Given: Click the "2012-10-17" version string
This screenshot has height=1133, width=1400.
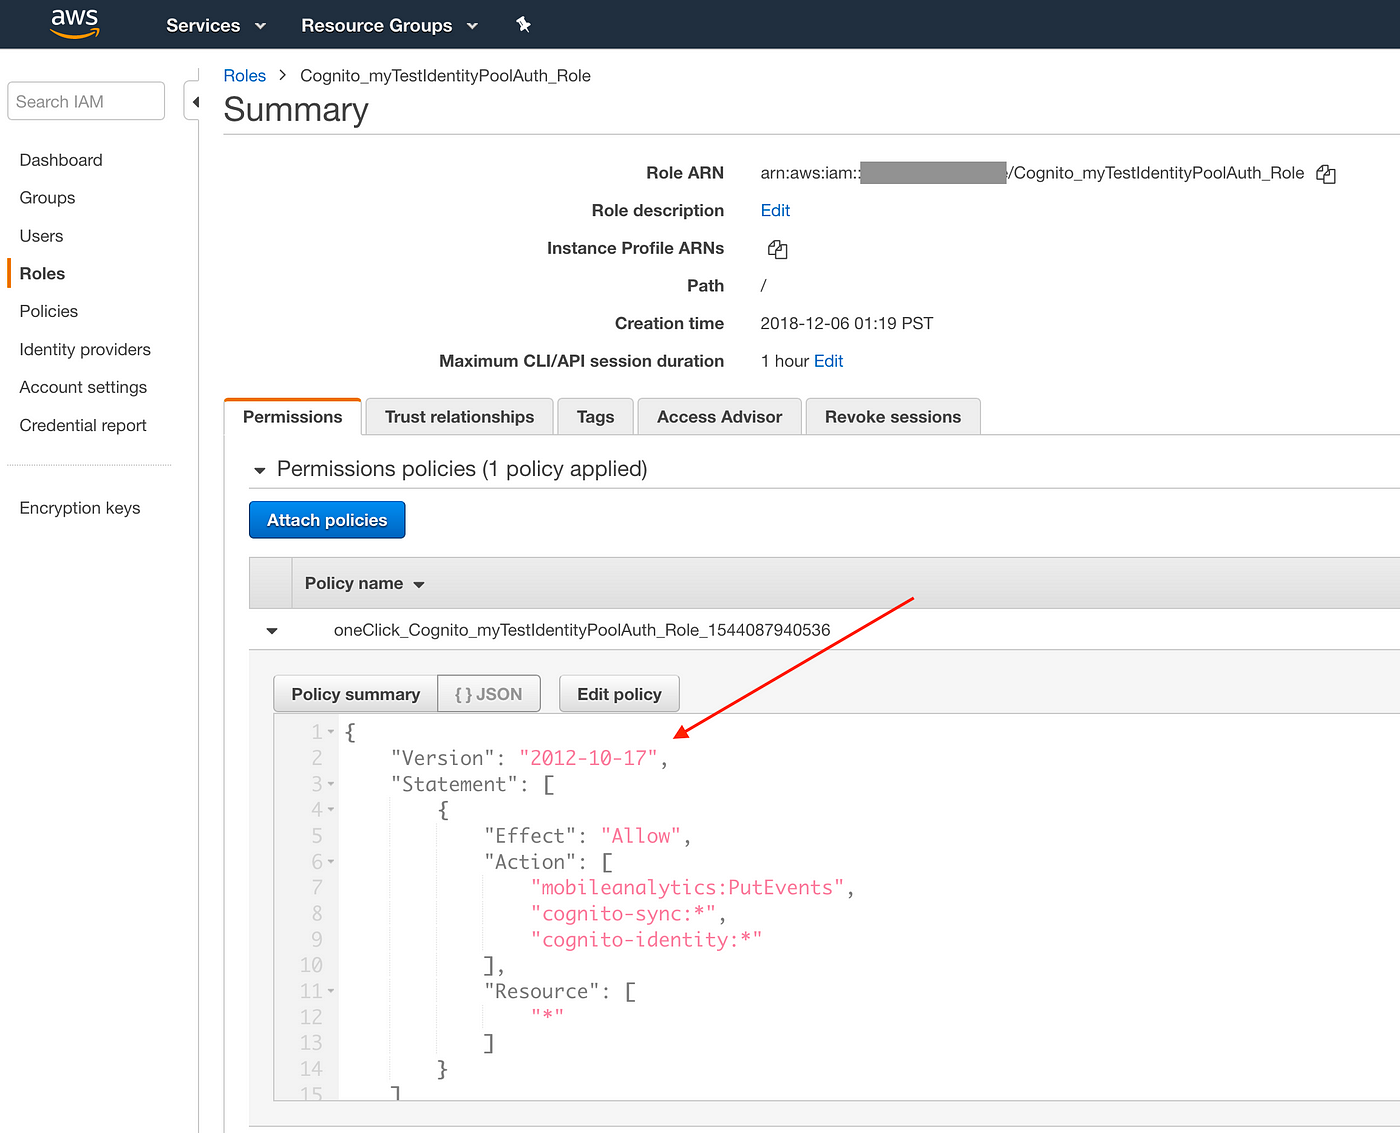Looking at the screenshot, I should pos(588,759).
